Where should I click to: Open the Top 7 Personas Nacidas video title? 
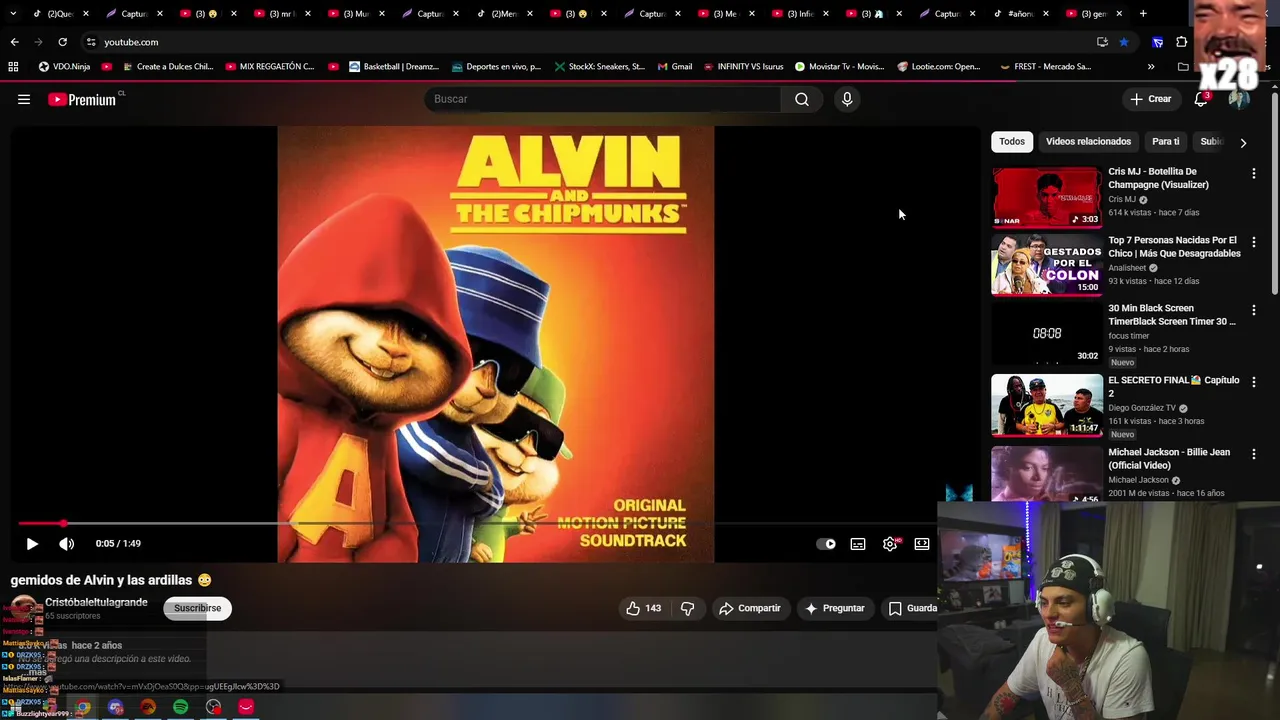pyautogui.click(x=1174, y=247)
